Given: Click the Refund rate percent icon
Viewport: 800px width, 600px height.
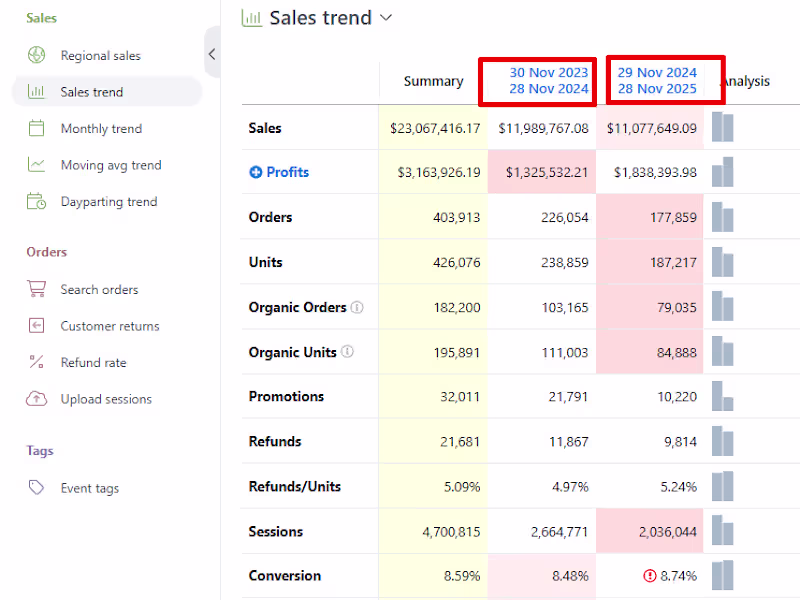Looking at the screenshot, I should point(36,362).
